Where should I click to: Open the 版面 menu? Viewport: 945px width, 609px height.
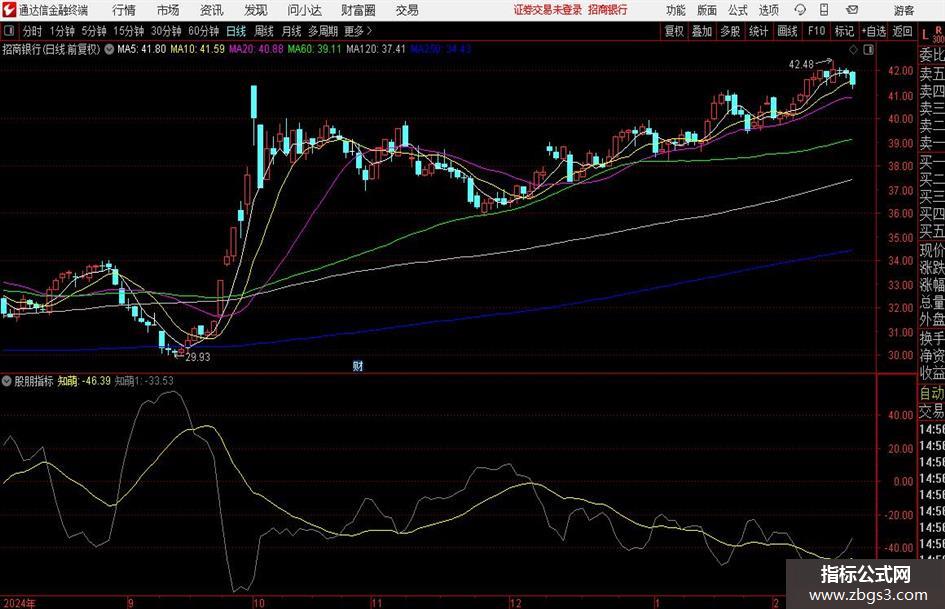click(707, 10)
